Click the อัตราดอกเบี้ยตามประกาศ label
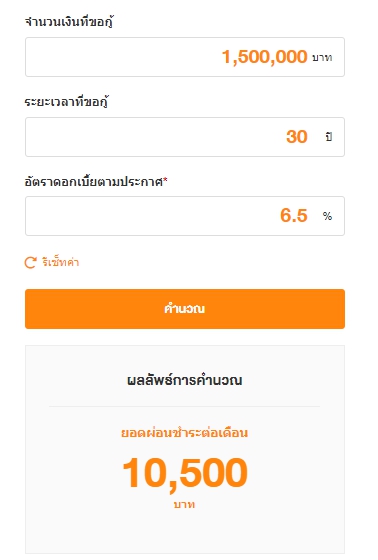This screenshot has height=560, width=378. [94, 182]
